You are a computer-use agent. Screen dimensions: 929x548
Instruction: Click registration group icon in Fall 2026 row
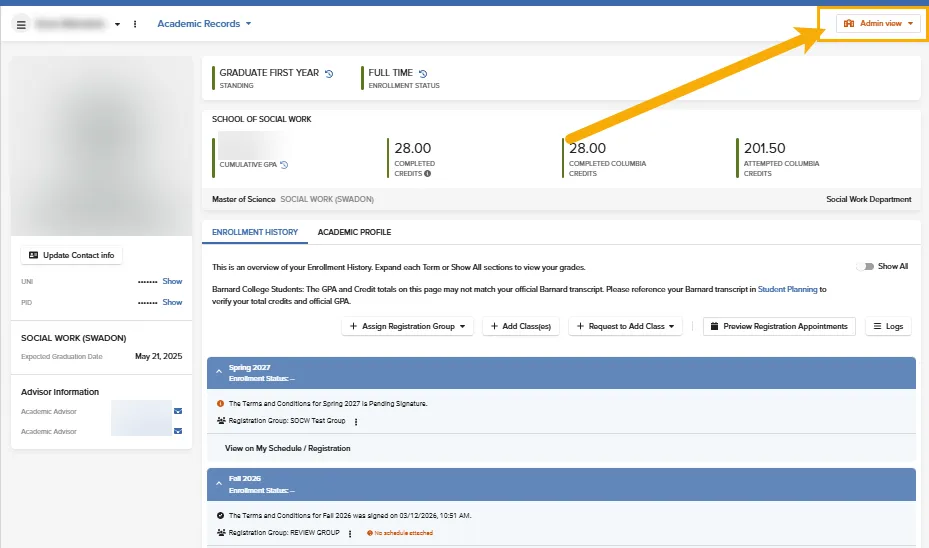pos(221,533)
